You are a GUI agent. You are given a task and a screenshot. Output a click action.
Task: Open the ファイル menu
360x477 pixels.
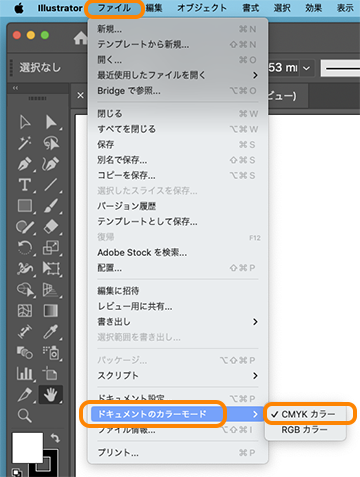[x=114, y=8]
